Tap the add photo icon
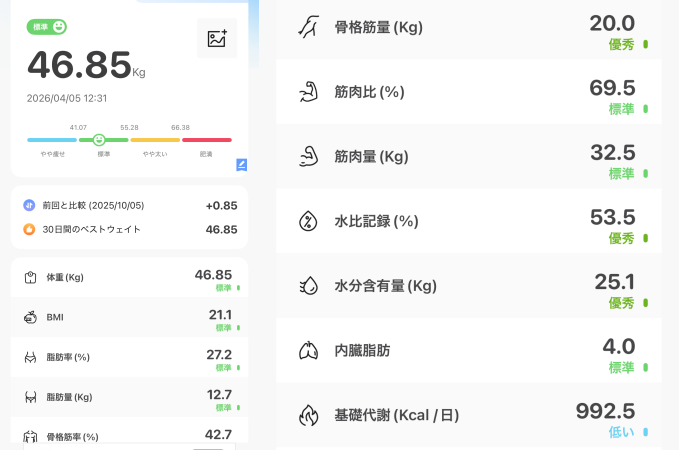 [x=217, y=39]
